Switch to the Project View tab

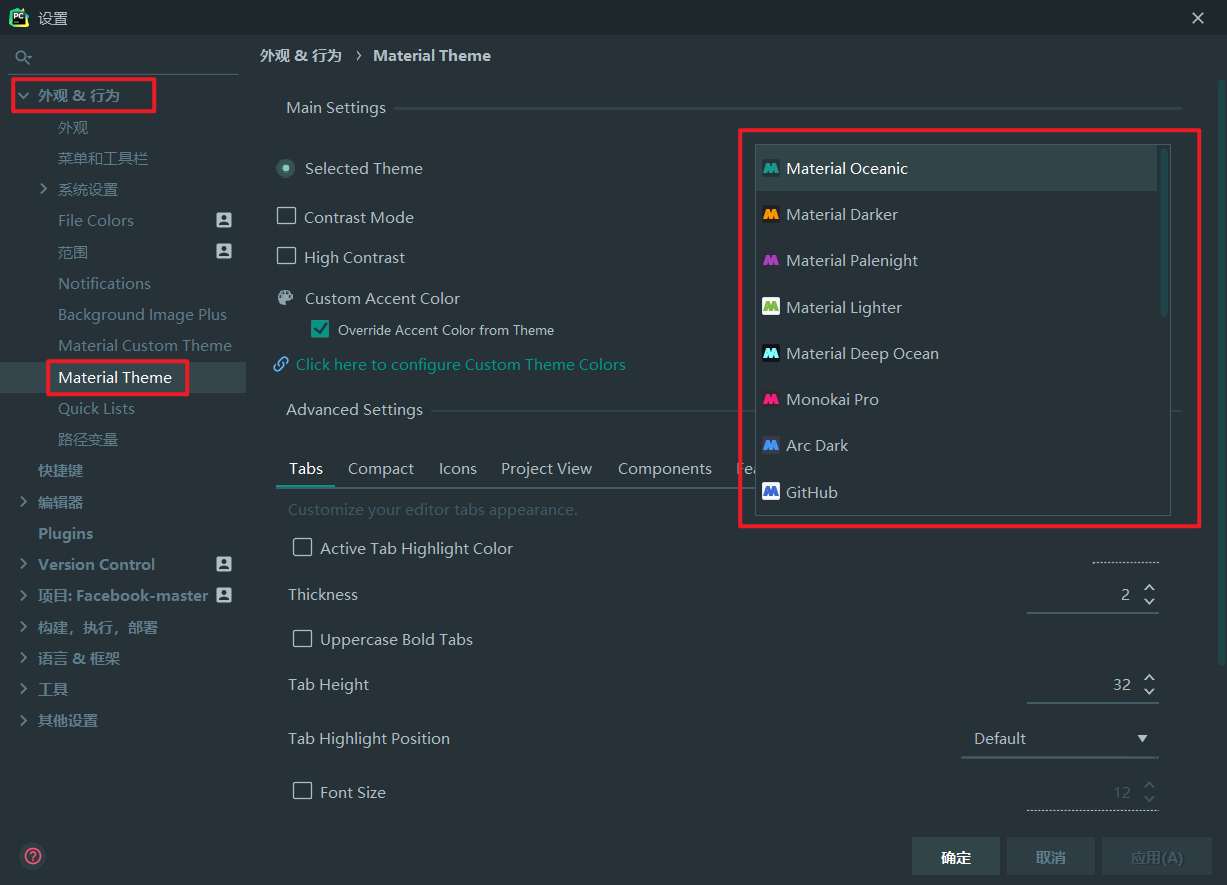(x=547, y=468)
